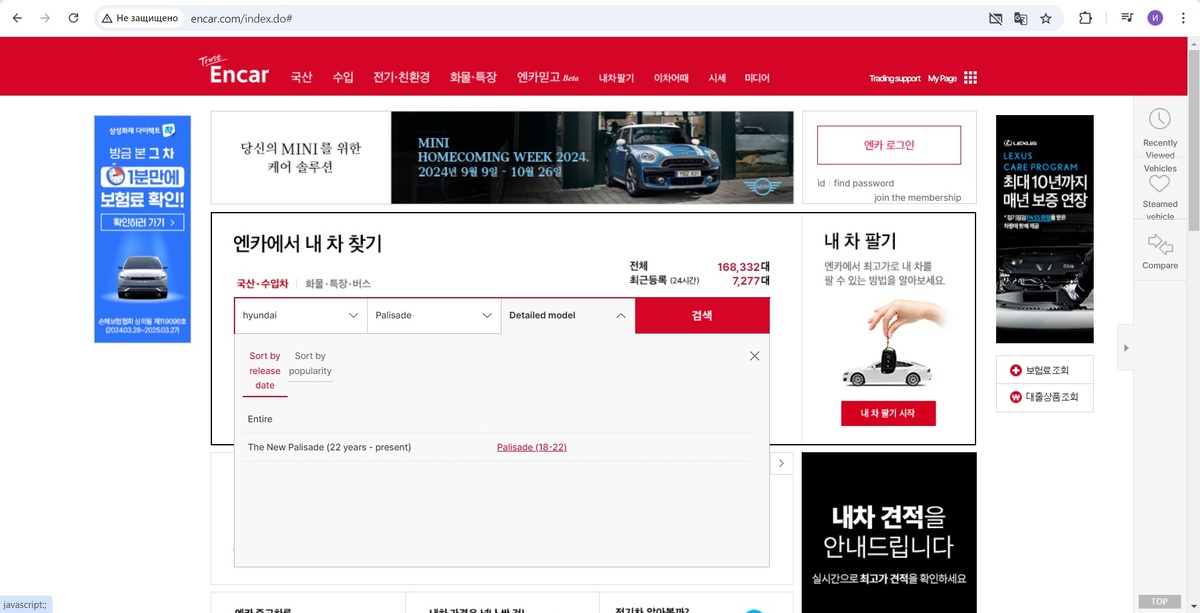Click the TOP button at page bottom
The height and width of the screenshot is (613, 1200).
pos(1159,602)
